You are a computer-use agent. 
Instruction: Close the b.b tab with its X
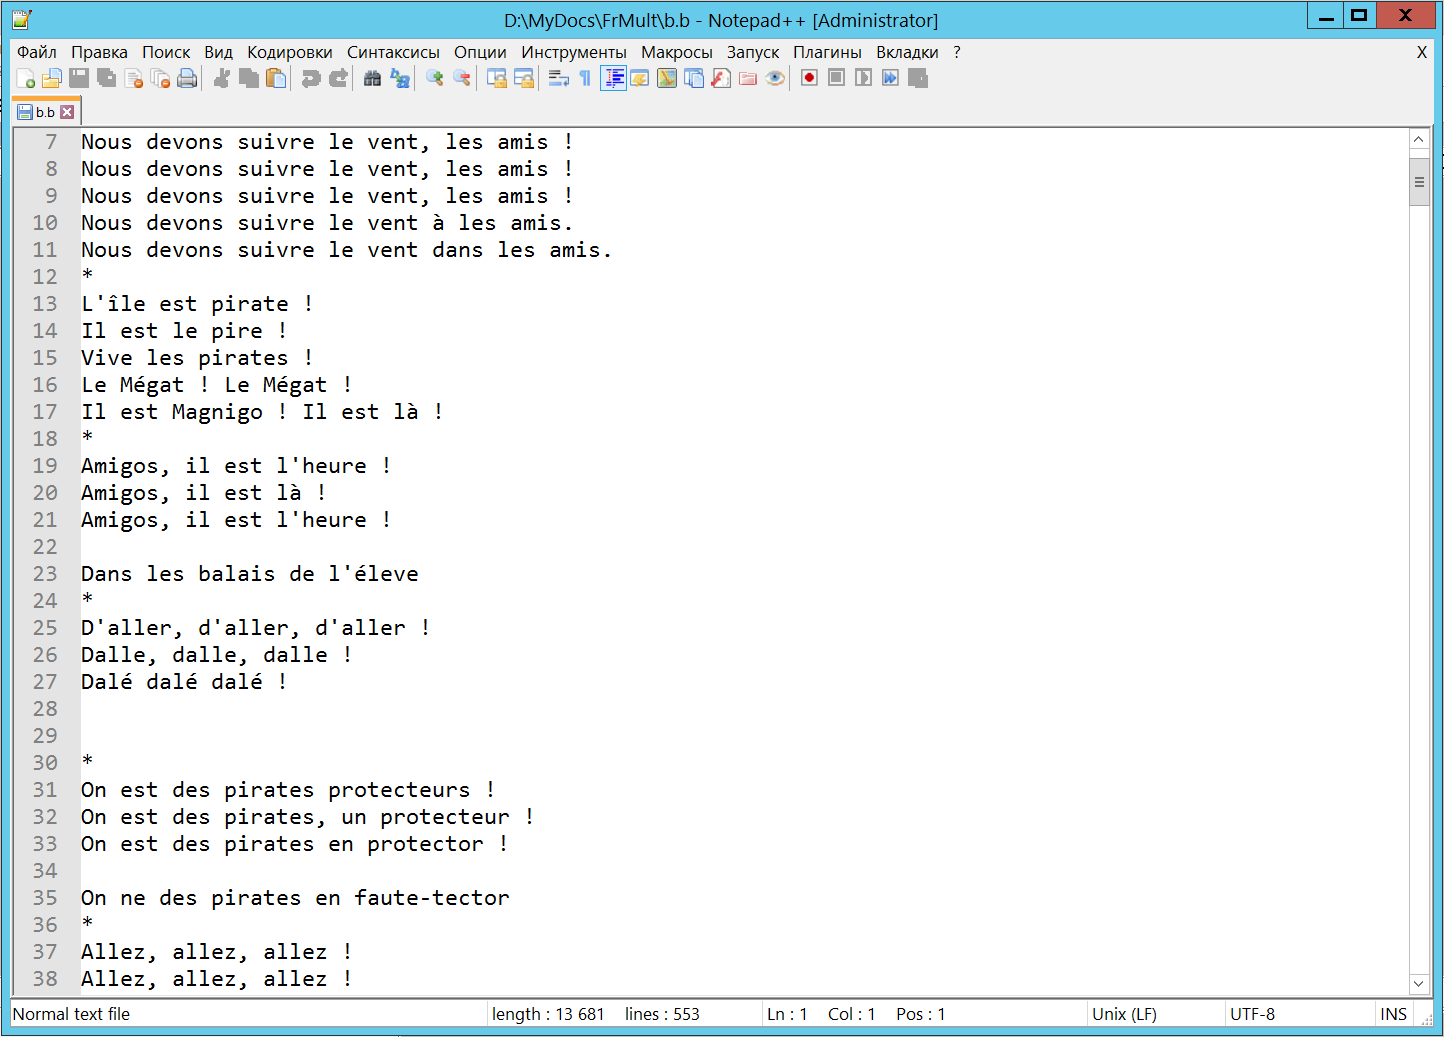pos(67,112)
